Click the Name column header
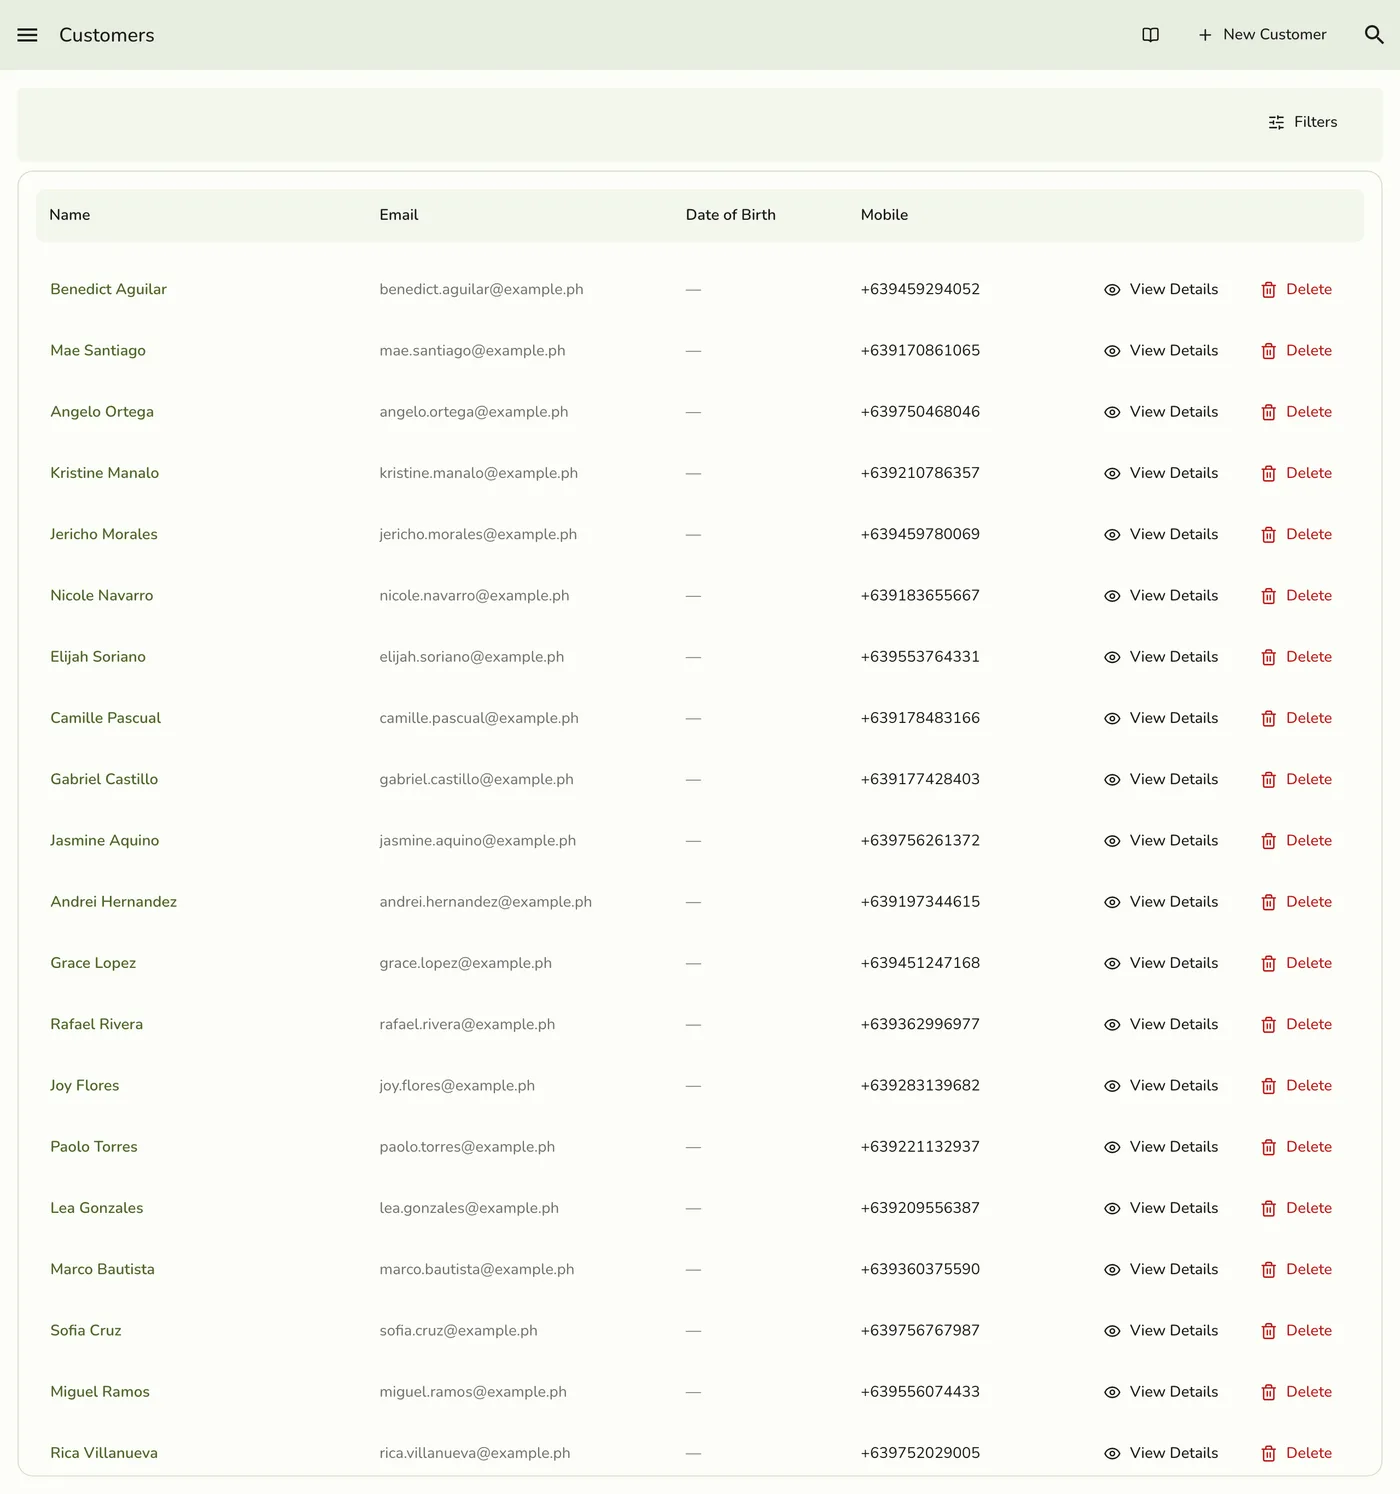This screenshot has height=1494, width=1400. (x=69, y=215)
